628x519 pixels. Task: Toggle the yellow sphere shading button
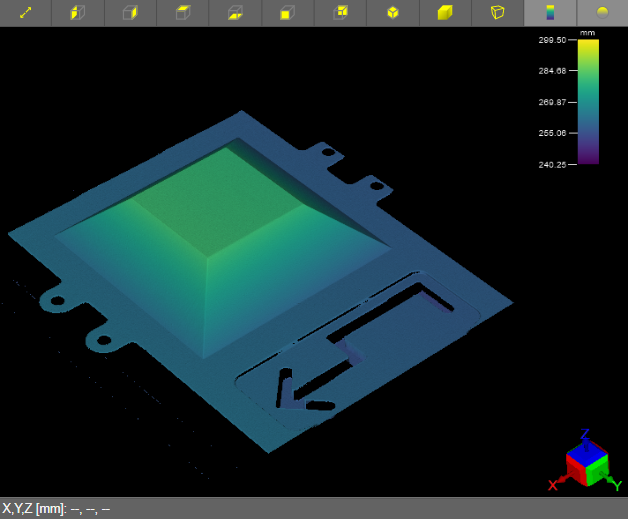click(602, 13)
